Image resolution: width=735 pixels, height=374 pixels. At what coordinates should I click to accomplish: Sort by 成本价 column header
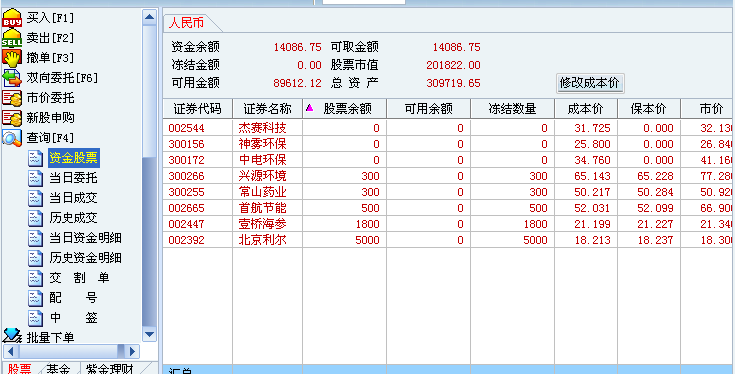click(586, 109)
